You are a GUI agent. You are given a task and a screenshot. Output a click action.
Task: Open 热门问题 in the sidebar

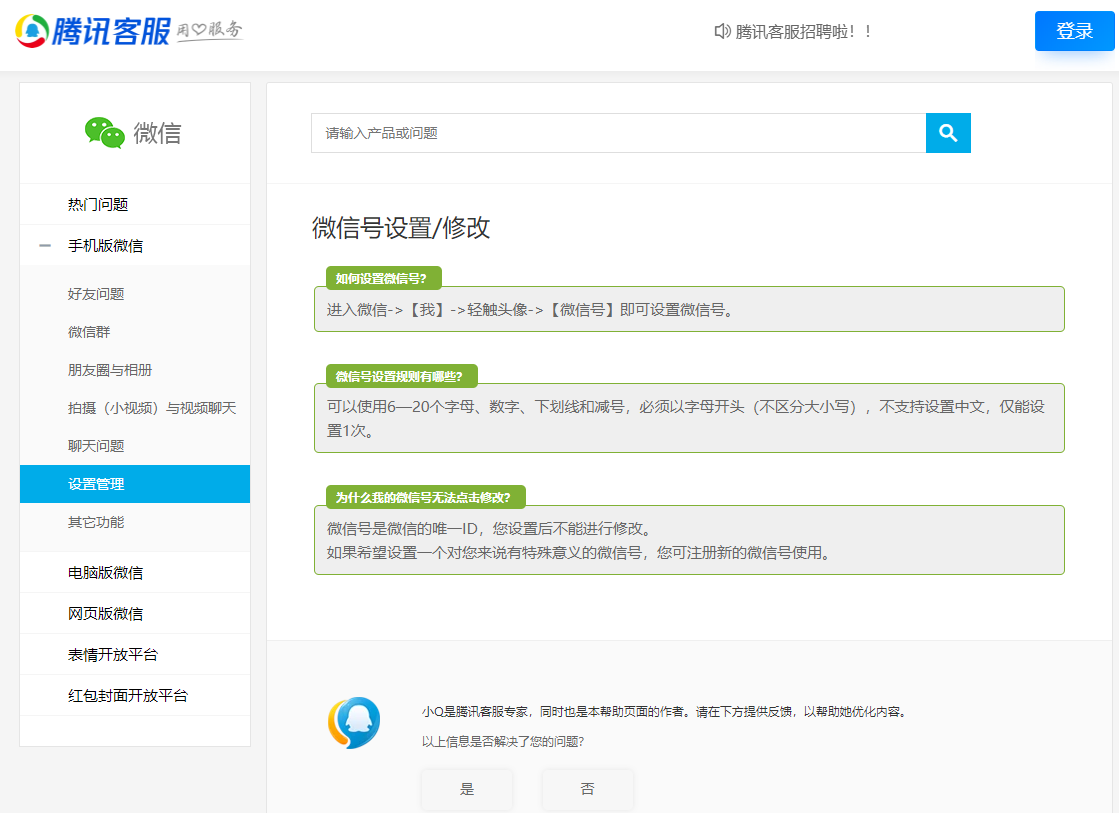(98, 205)
